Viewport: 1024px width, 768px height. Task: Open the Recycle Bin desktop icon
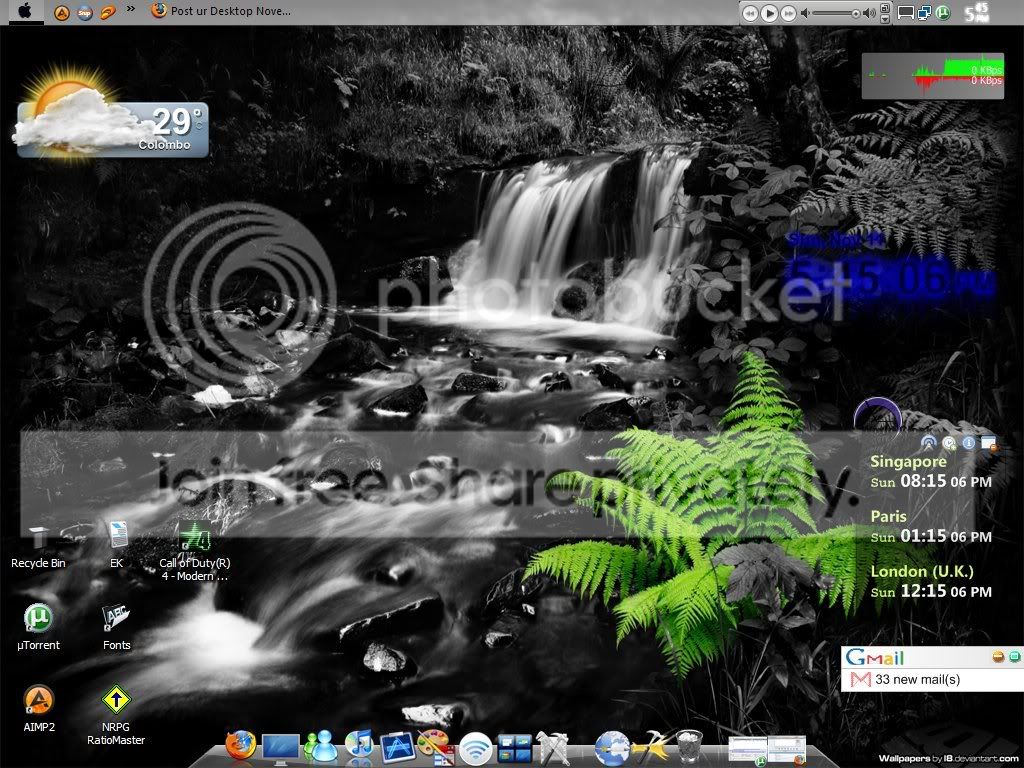pos(38,545)
